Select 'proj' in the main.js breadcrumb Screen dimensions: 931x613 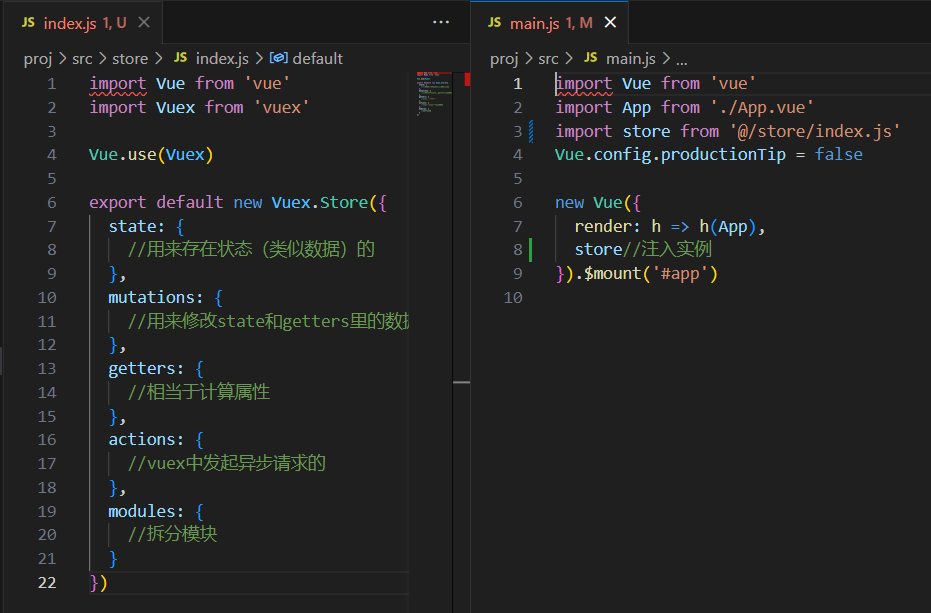tap(504, 59)
